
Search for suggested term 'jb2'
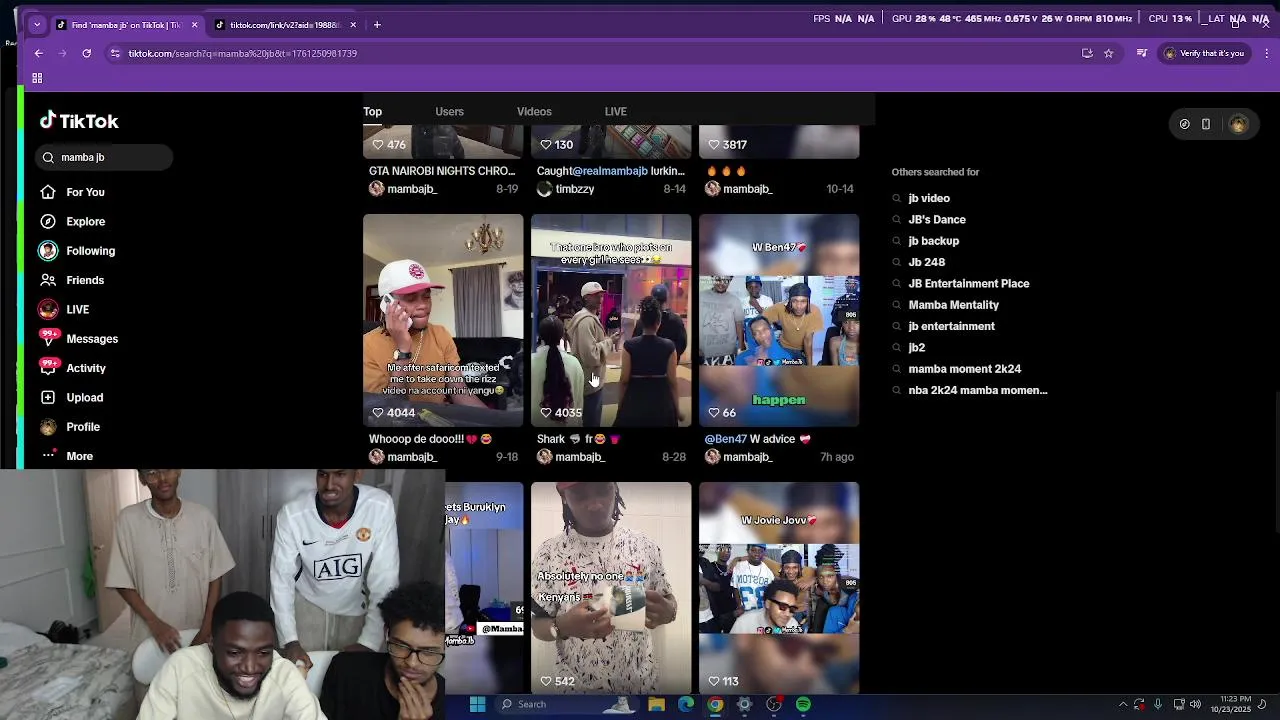[x=916, y=348]
